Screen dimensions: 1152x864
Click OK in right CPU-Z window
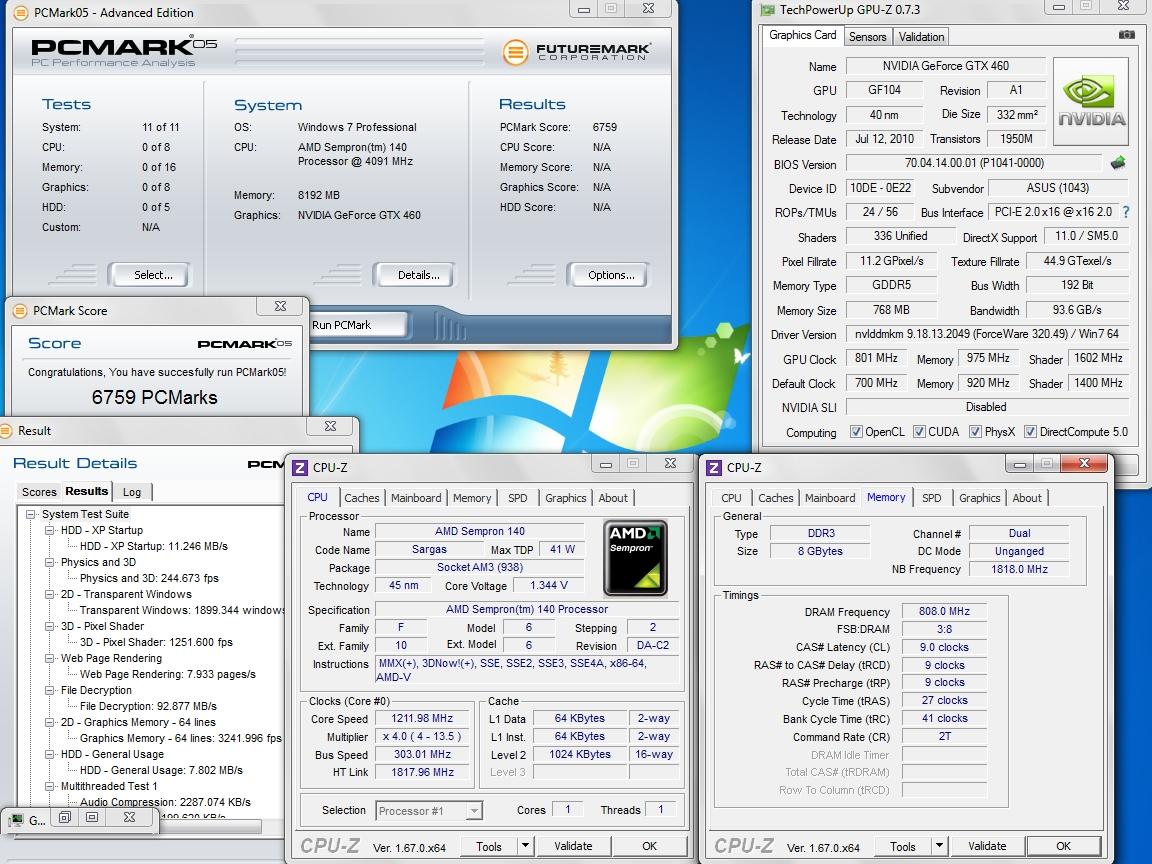point(1063,846)
